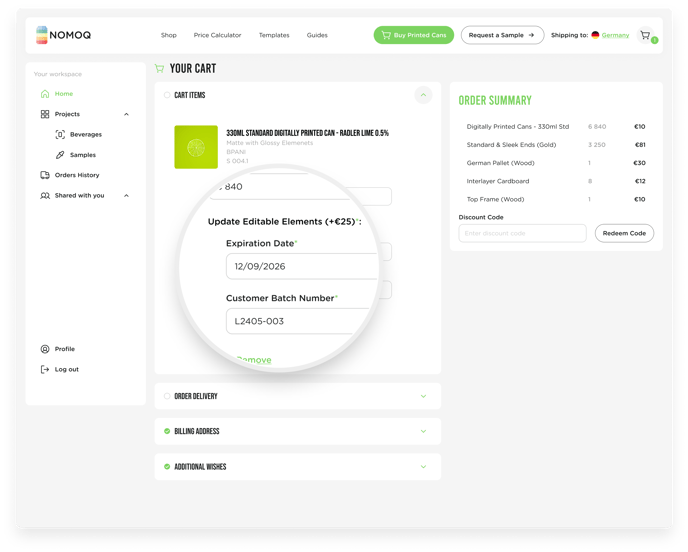Click the product title 330ml Standard Digitally Printed Can
Screen dimensions: 688x552
308,133
